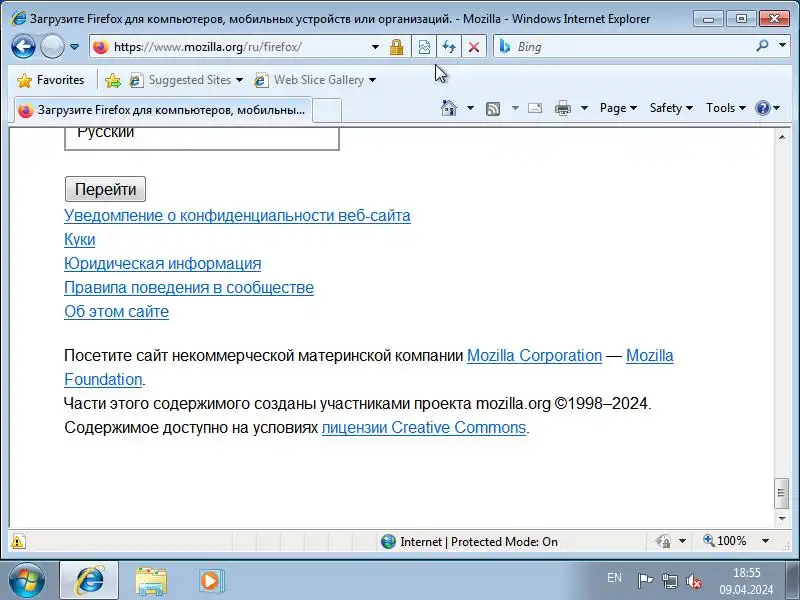Click the Перейти button

tap(106, 189)
